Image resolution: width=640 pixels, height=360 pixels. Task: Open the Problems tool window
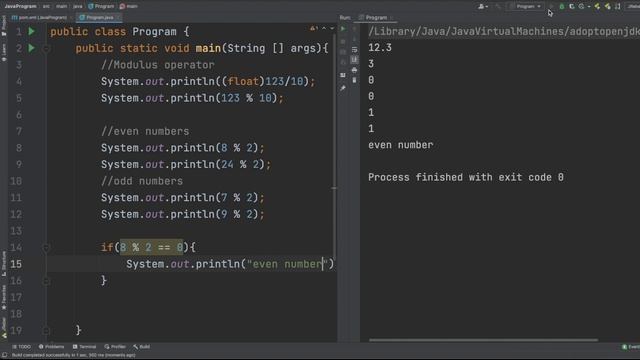pos(51,347)
